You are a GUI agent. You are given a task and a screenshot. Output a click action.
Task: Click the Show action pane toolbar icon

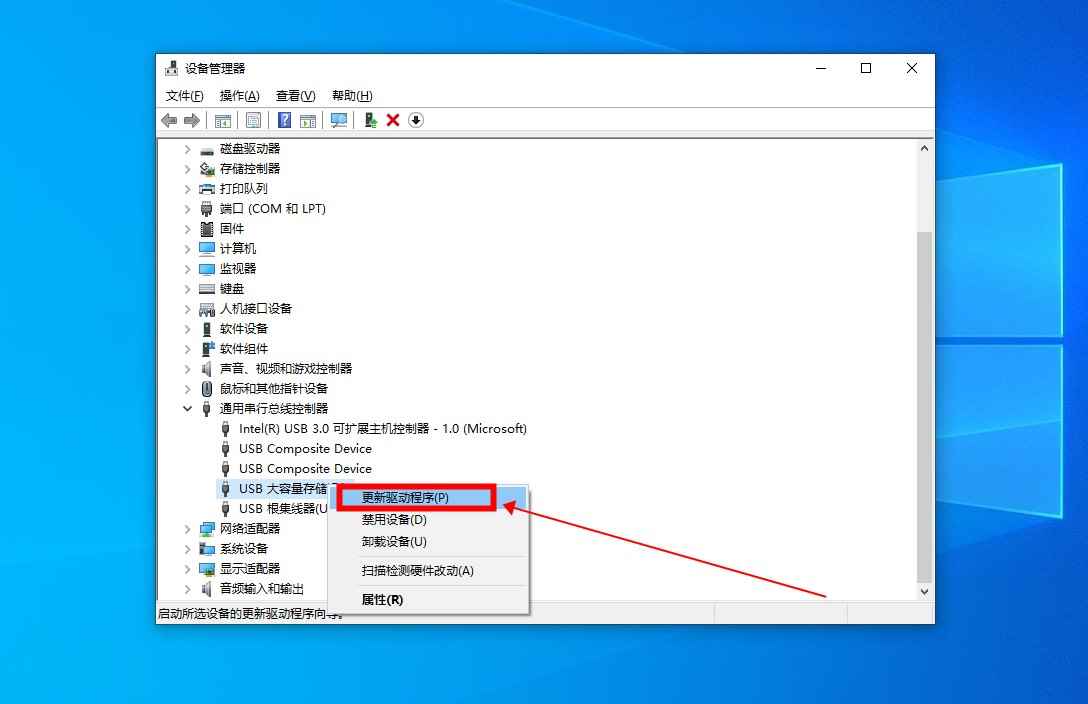(307, 120)
